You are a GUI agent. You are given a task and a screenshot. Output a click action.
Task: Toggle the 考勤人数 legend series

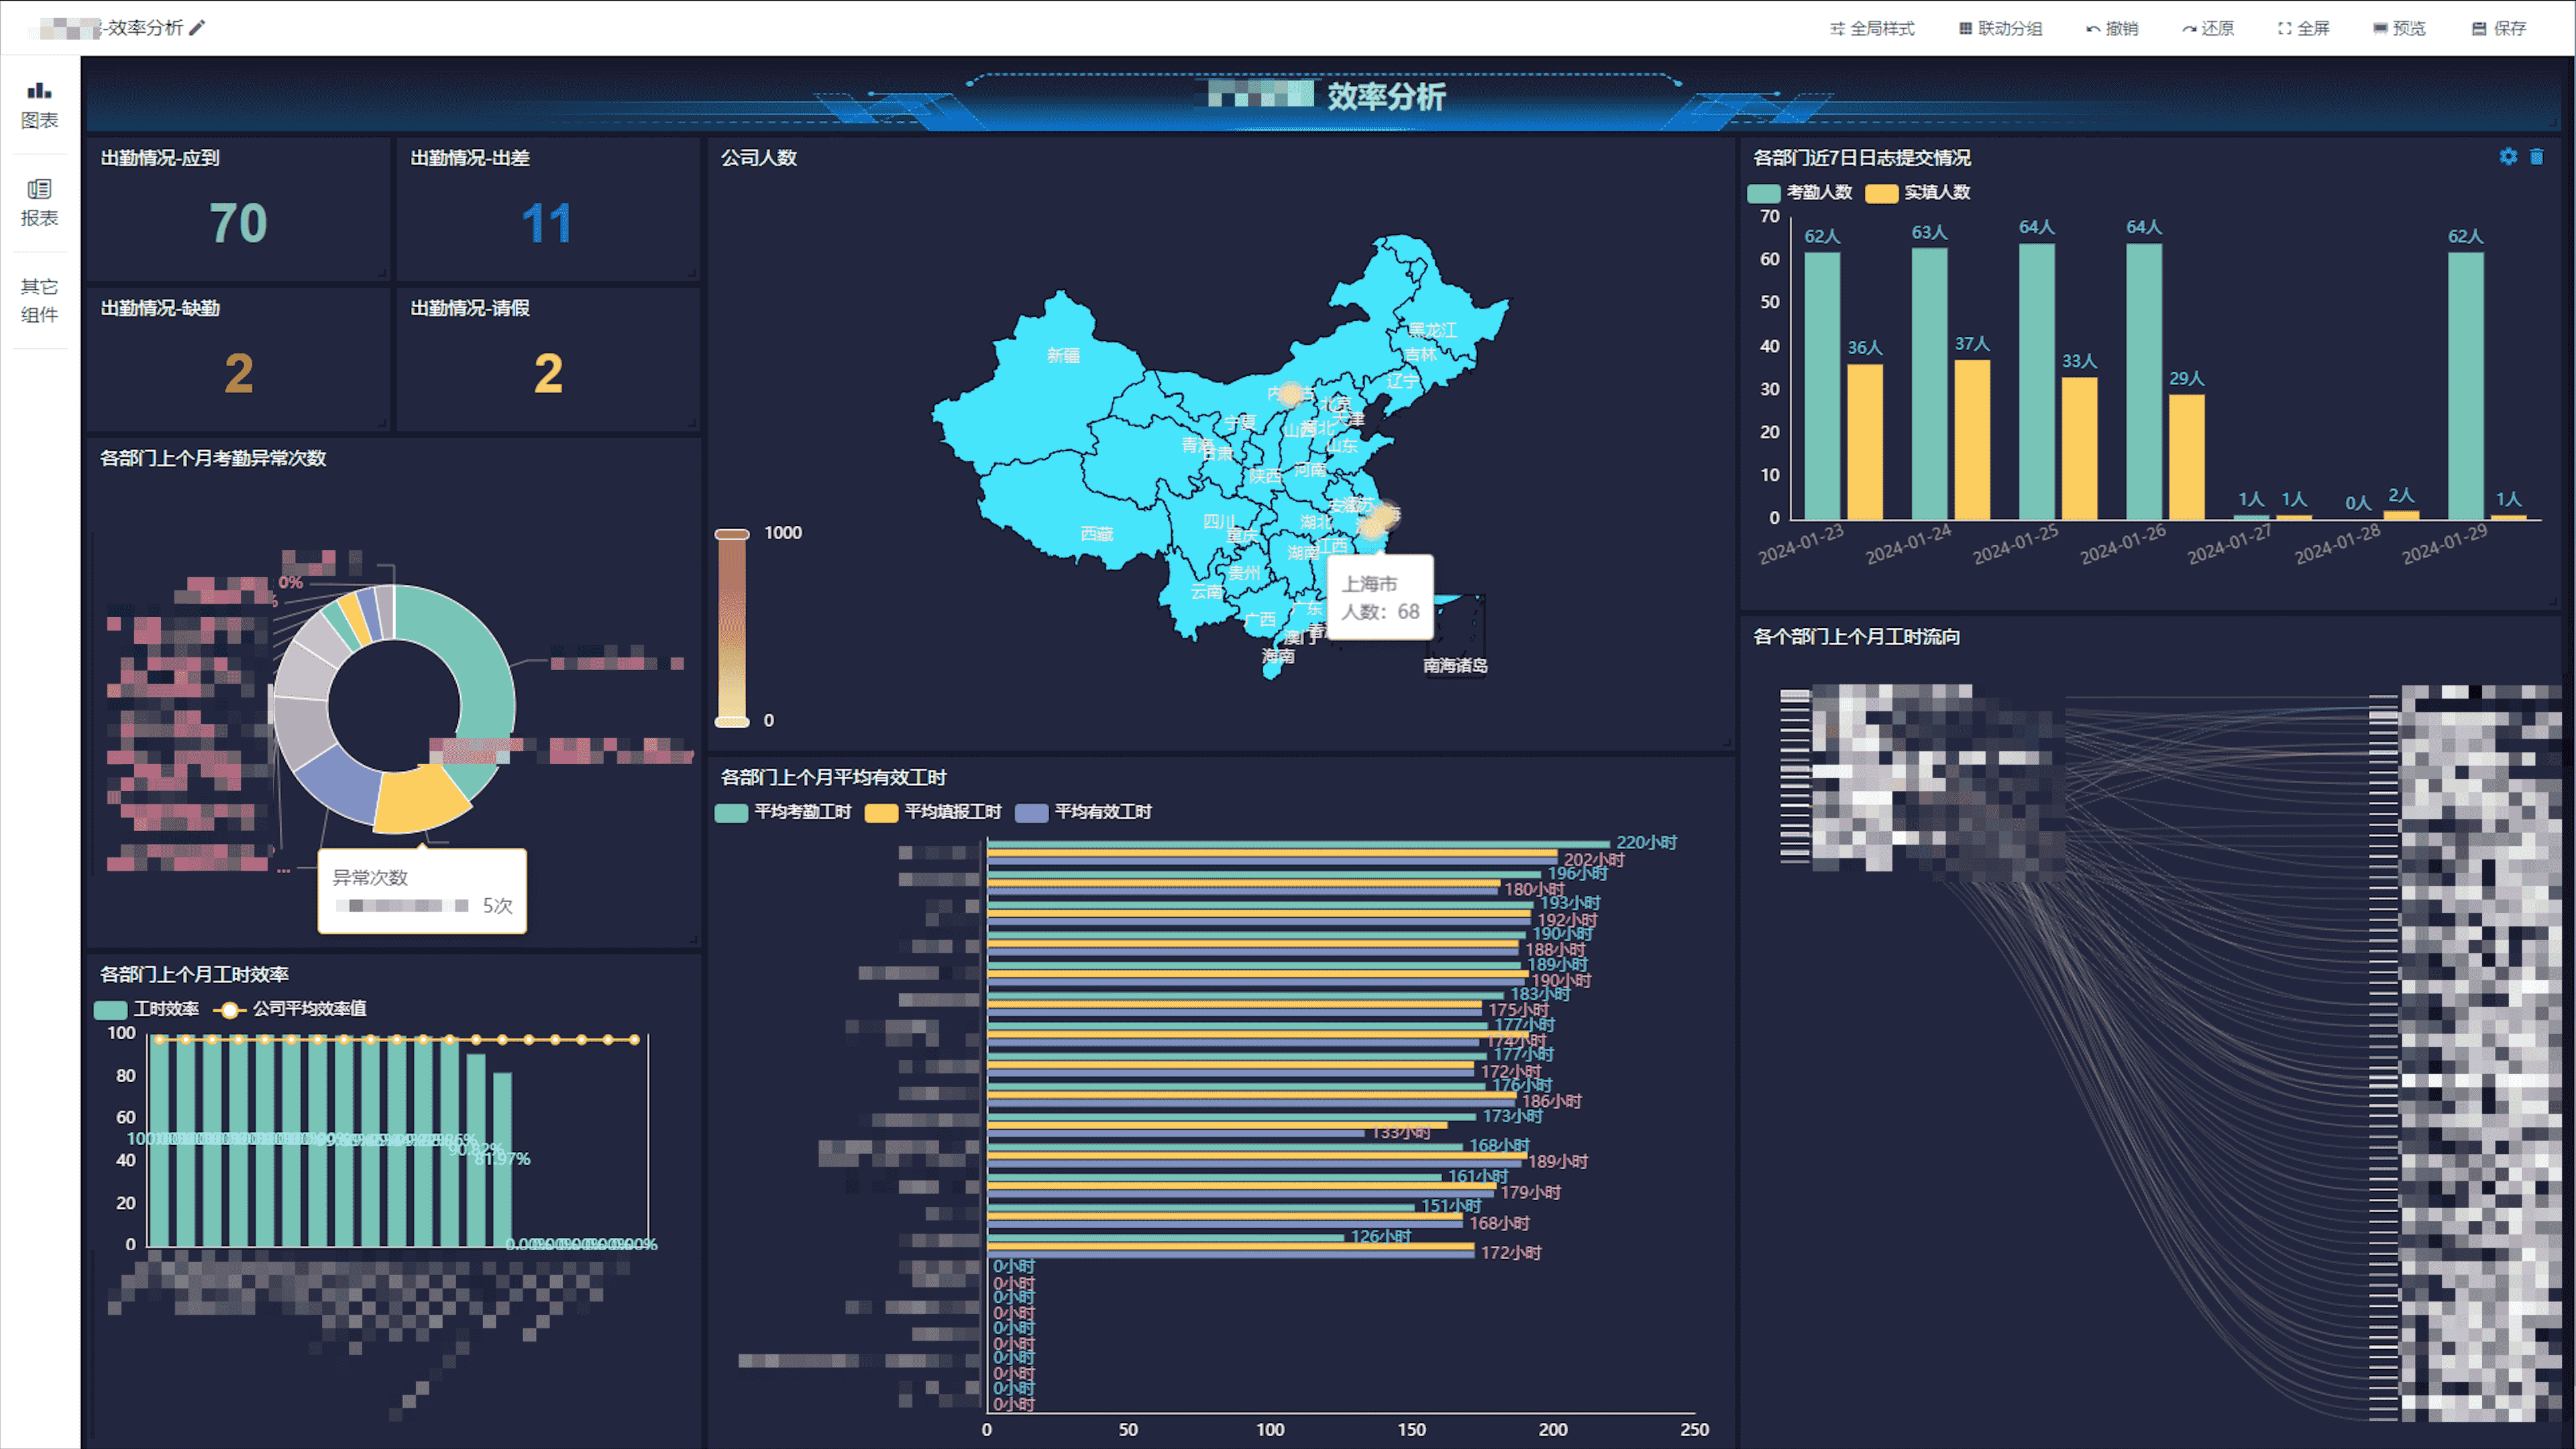click(1800, 192)
